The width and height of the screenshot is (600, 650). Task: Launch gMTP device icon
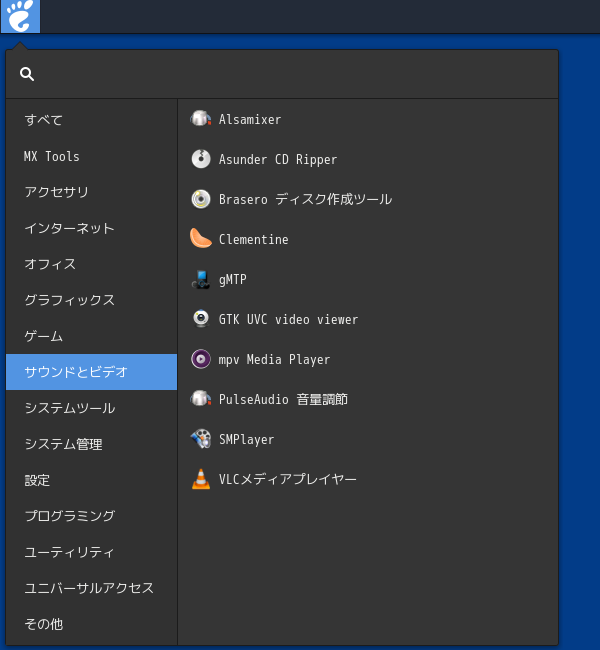pyautogui.click(x=201, y=279)
